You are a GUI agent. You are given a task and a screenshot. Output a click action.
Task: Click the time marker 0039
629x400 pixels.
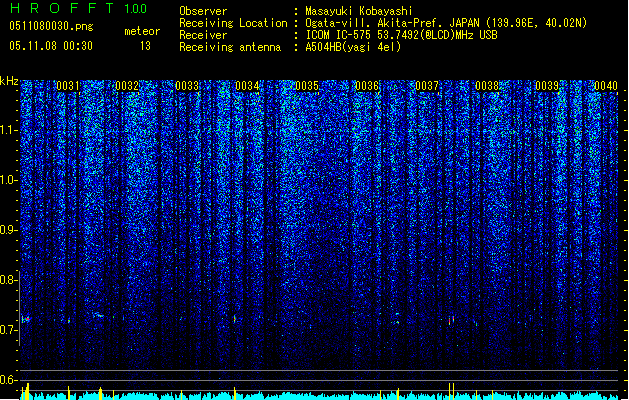click(x=547, y=86)
